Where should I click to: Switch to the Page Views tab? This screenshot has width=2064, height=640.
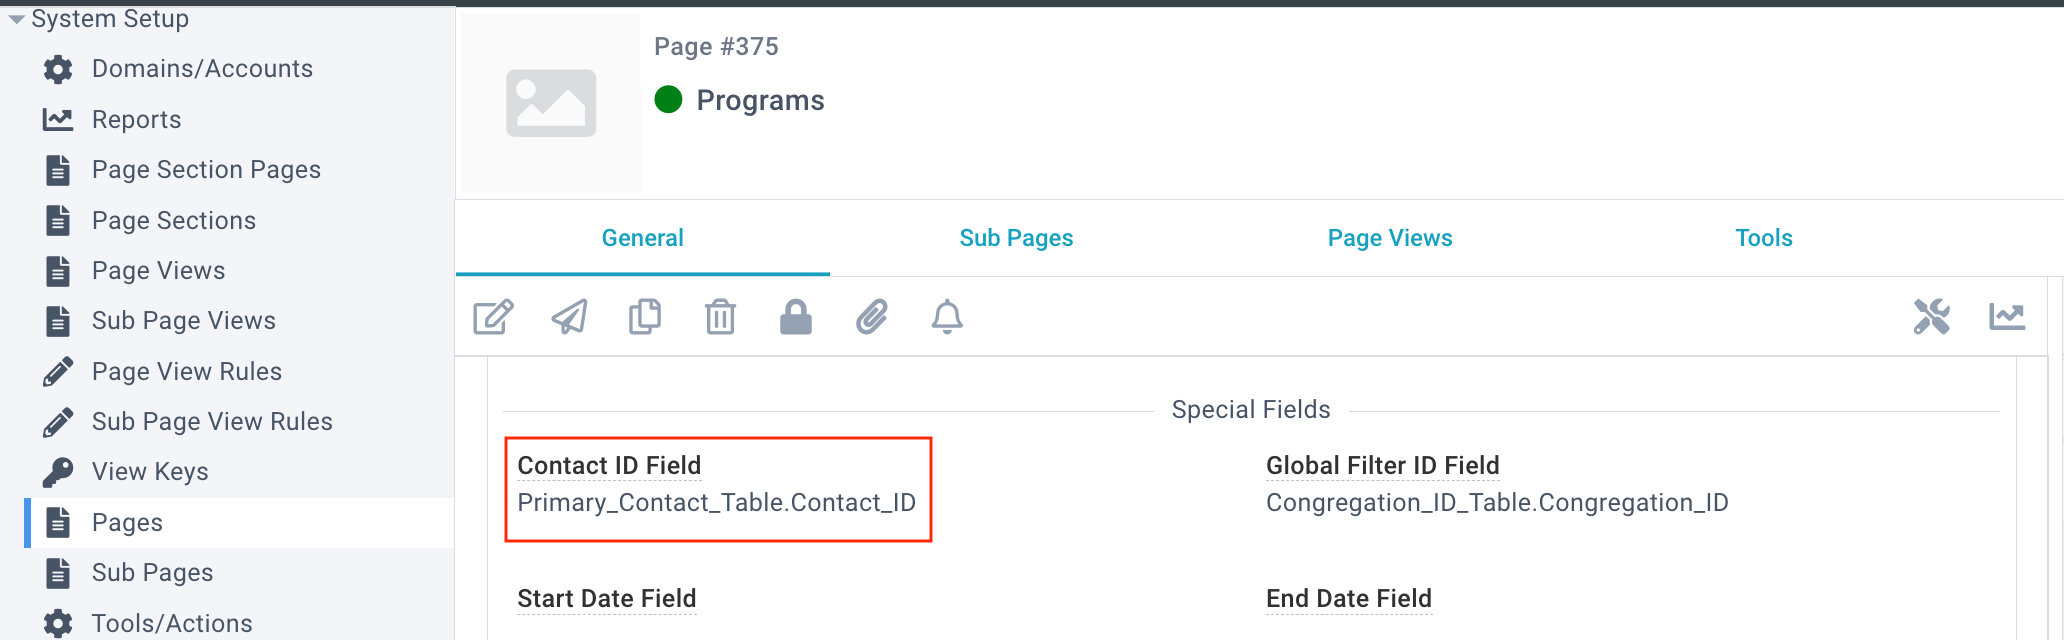tap(1390, 238)
